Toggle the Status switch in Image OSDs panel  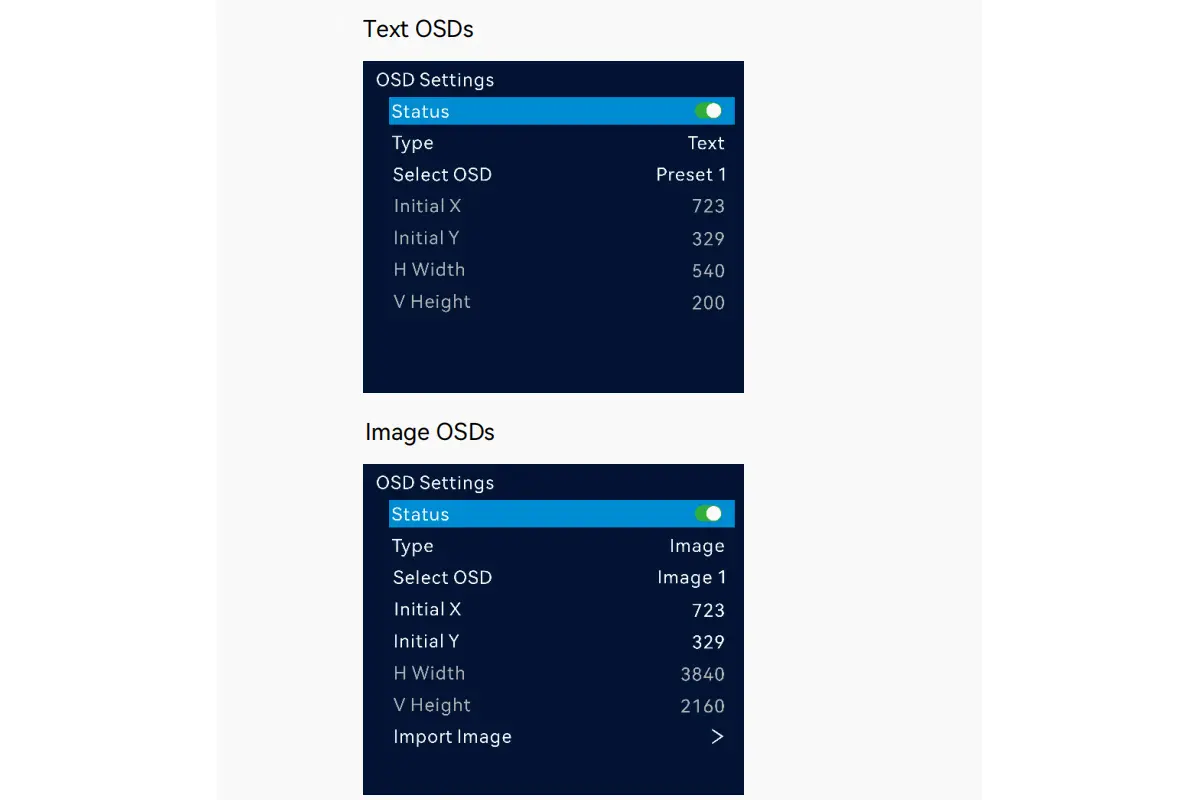point(709,514)
